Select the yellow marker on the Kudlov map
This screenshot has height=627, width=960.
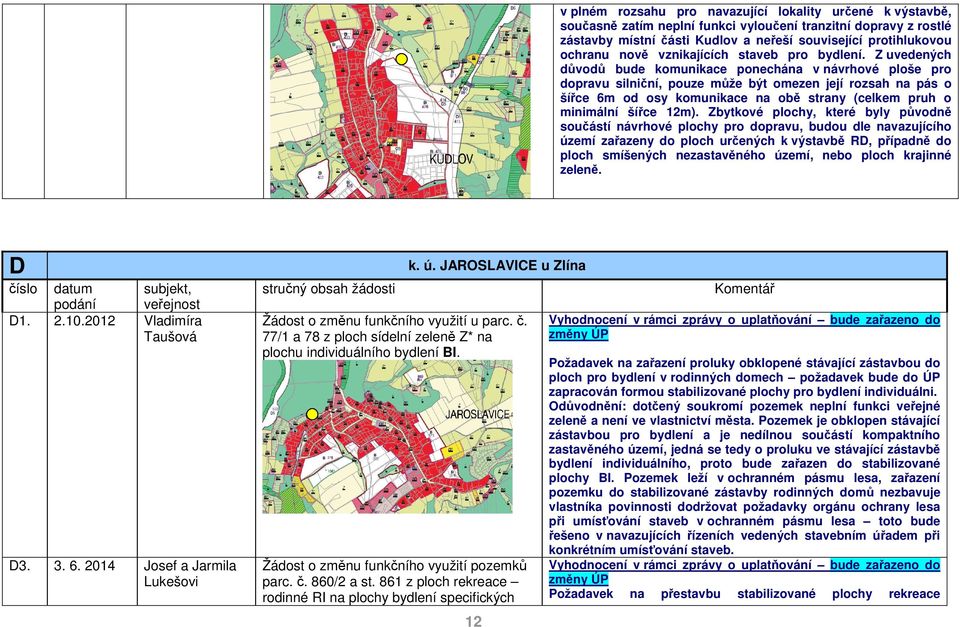(x=402, y=59)
